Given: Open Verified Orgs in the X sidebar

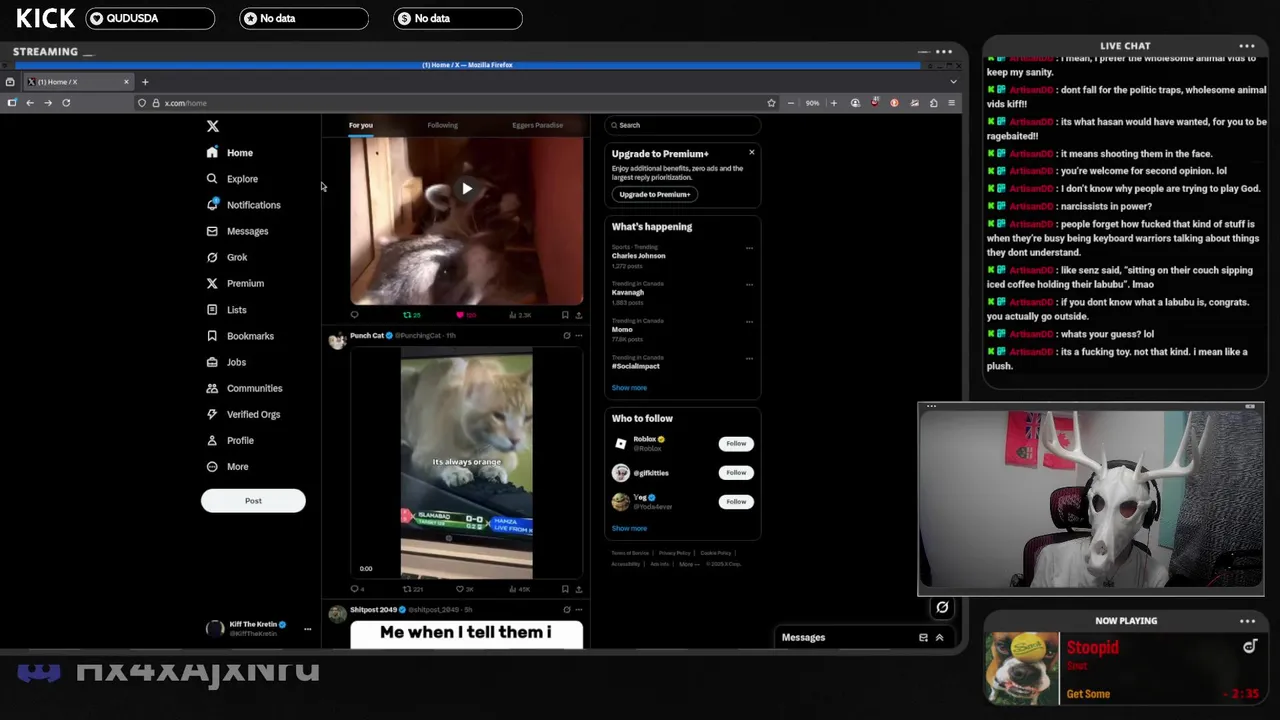Looking at the screenshot, I should [x=243, y=414].
